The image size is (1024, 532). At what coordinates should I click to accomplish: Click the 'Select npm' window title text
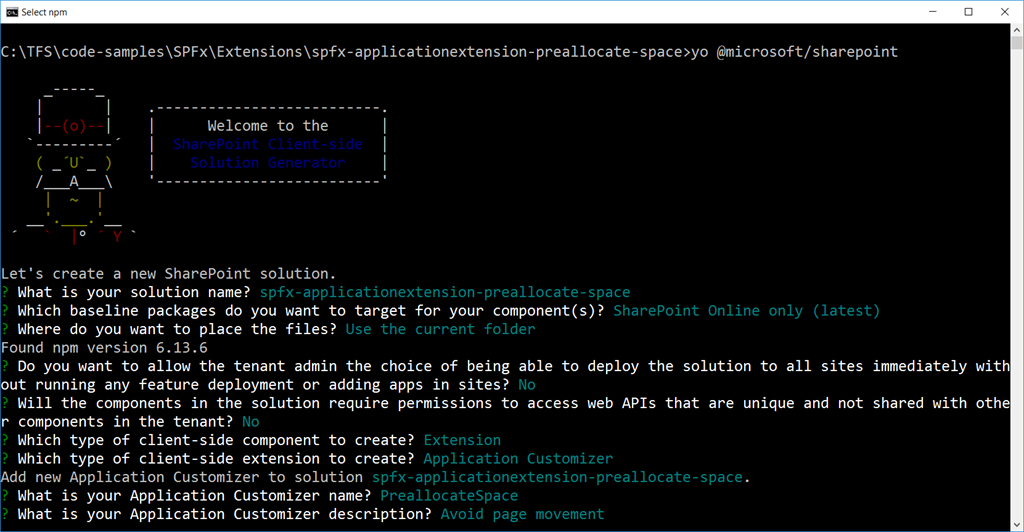[x=44, y=12]
